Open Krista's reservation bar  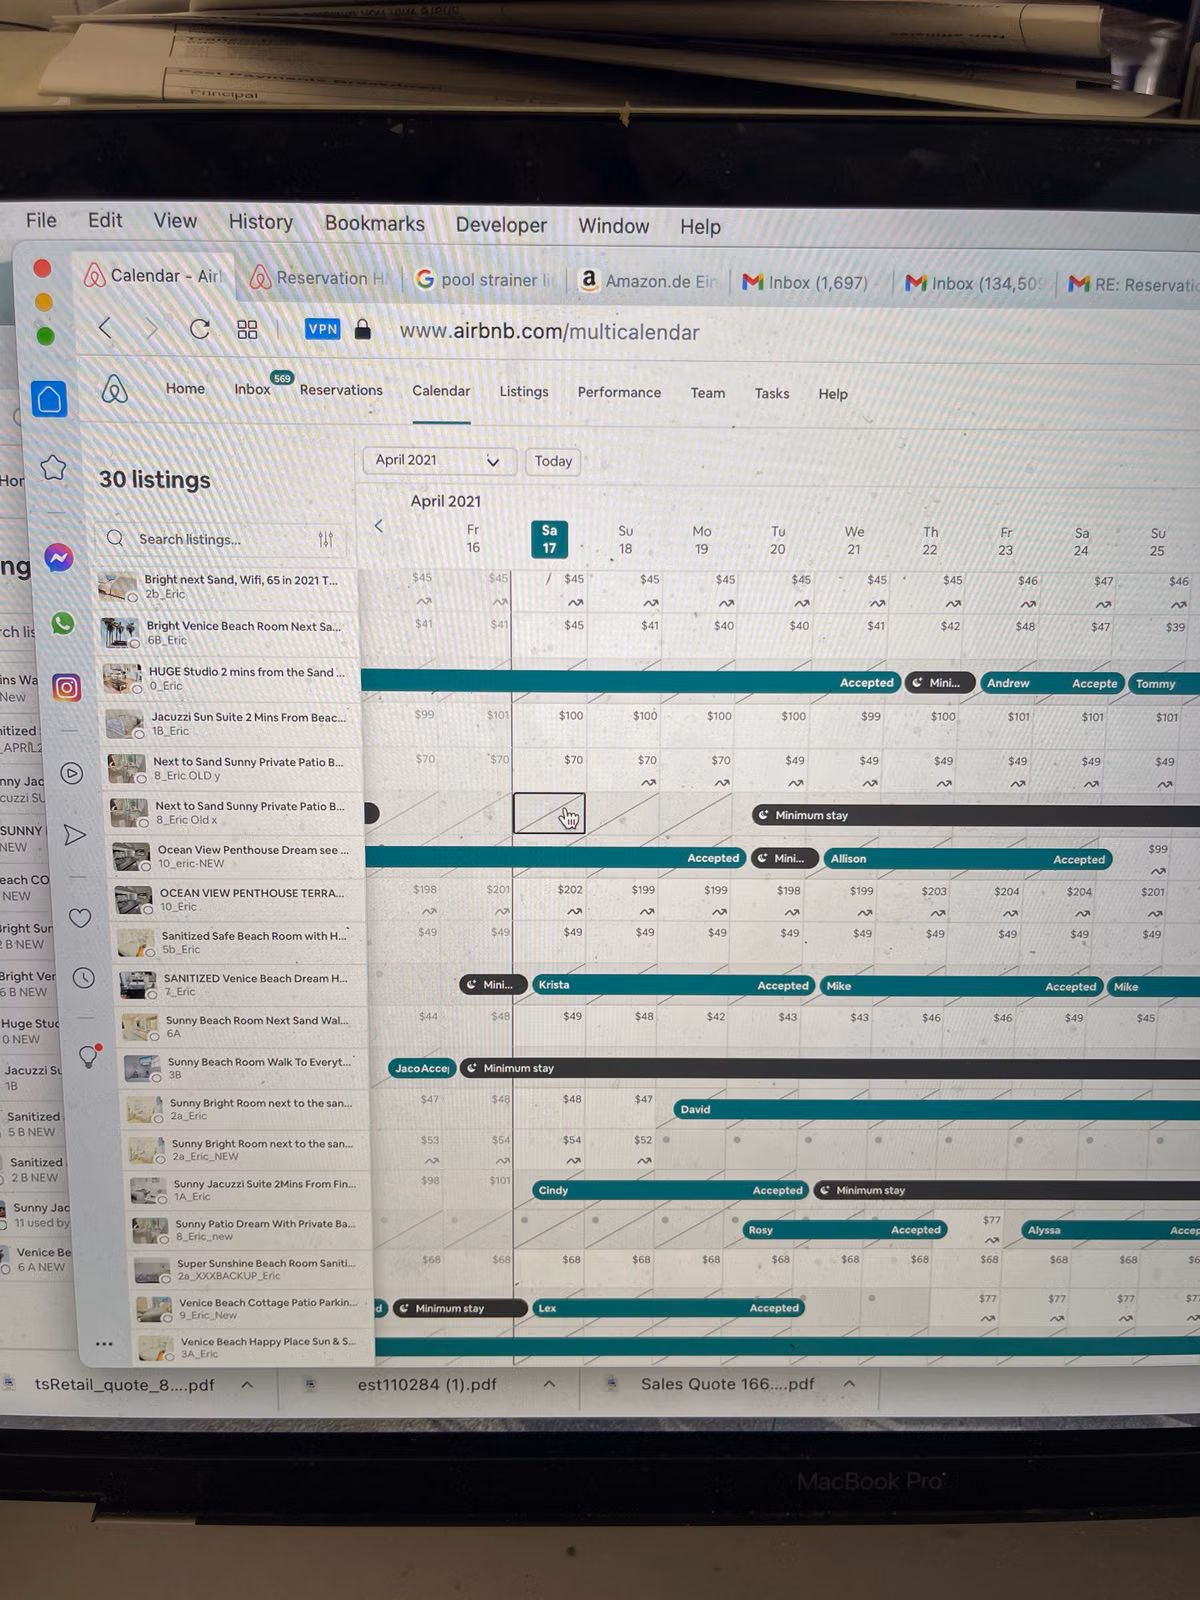pos(672,985)
